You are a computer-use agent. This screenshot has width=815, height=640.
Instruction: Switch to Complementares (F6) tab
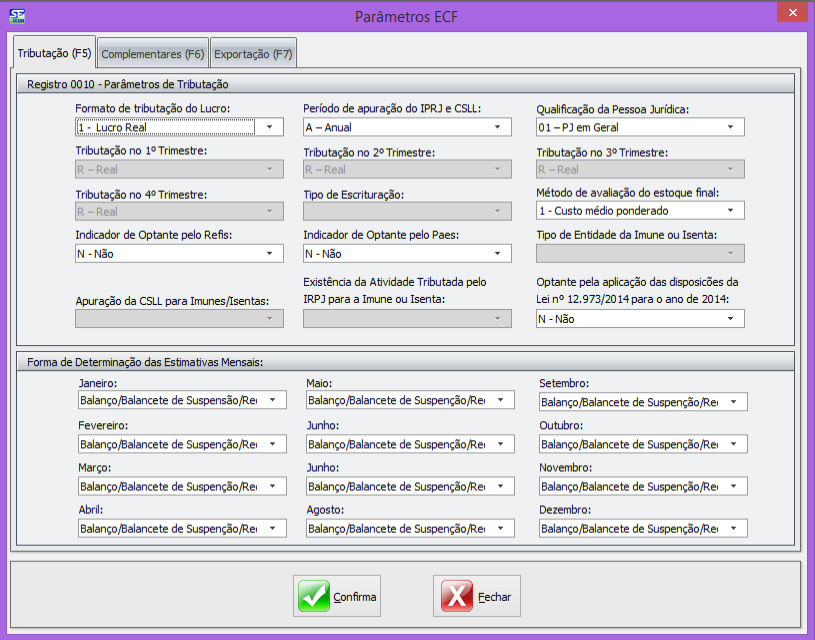pyautogui.click(x=153, y=54)
